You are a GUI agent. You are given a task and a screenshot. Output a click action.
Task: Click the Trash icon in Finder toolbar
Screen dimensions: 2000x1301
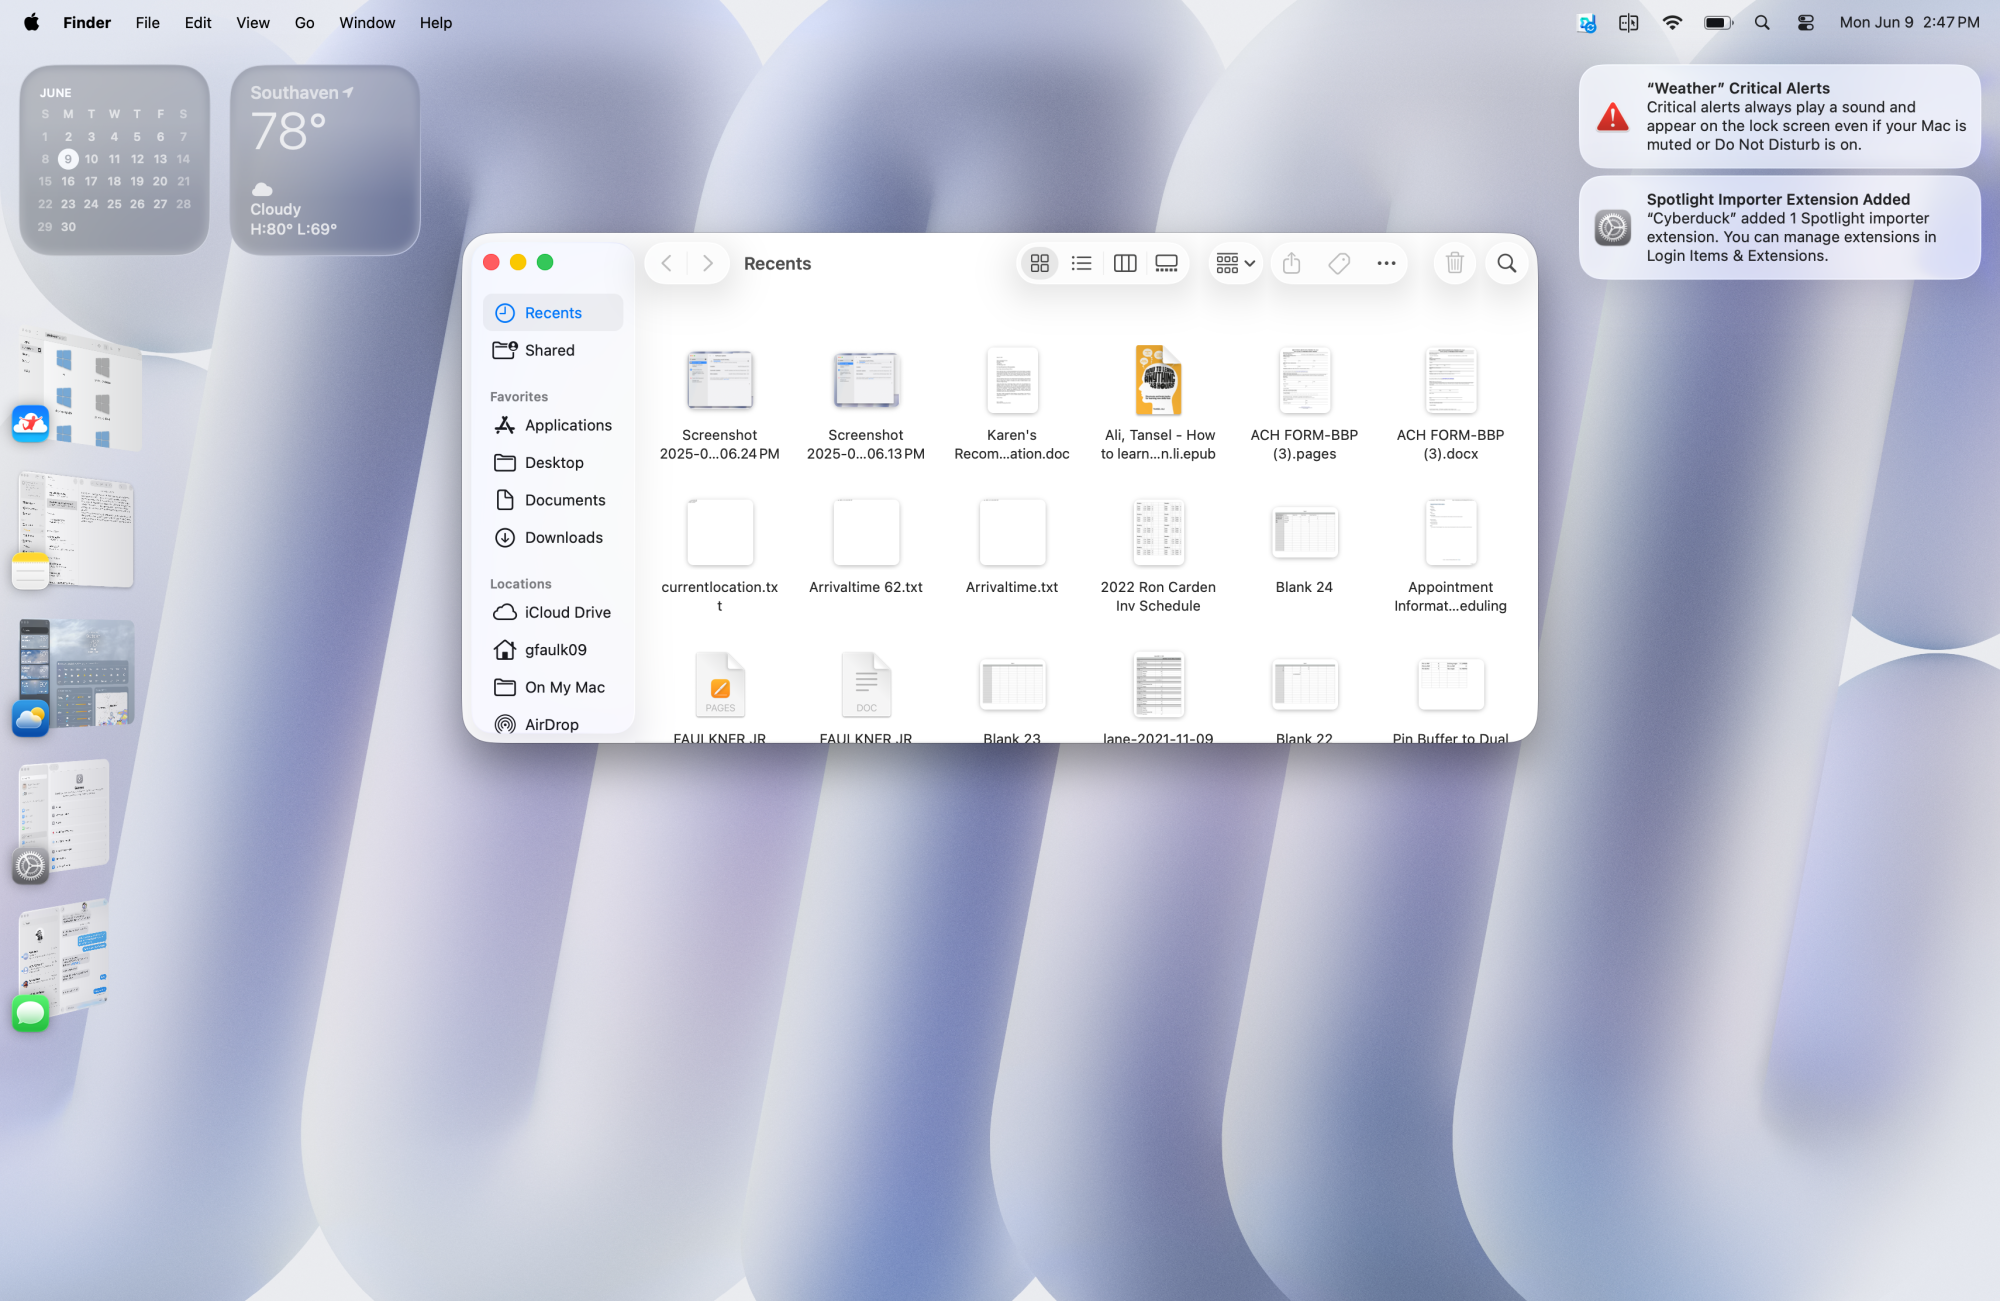(x=1454, y=263)
